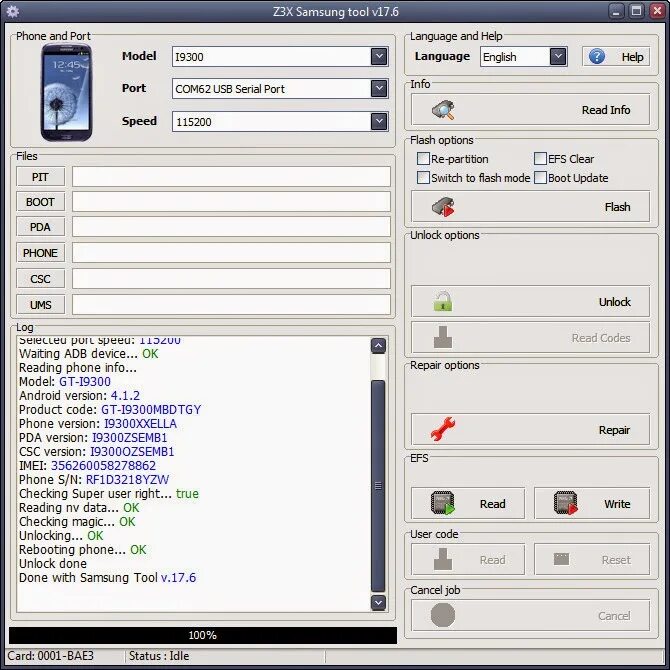Expand the Port dropdown COM62

(379, 88)
